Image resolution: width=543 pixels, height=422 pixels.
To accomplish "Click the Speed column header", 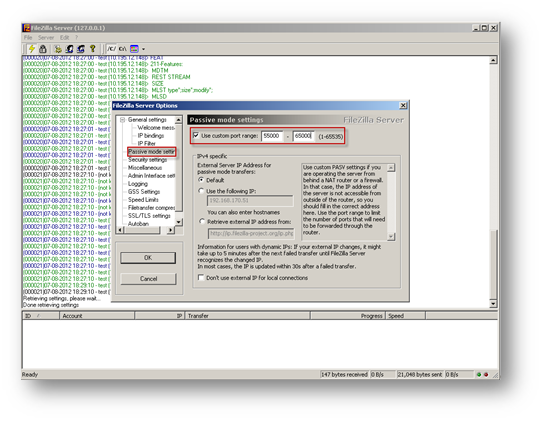I will (x=406, y=316).
